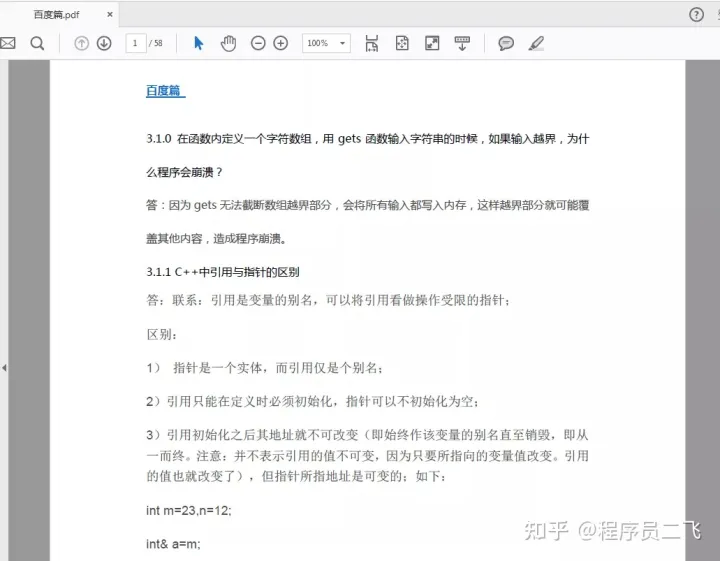Click the text 区别:
This screenshot has width=720, height=561.
pyautogui.click(x=162, y=334)
